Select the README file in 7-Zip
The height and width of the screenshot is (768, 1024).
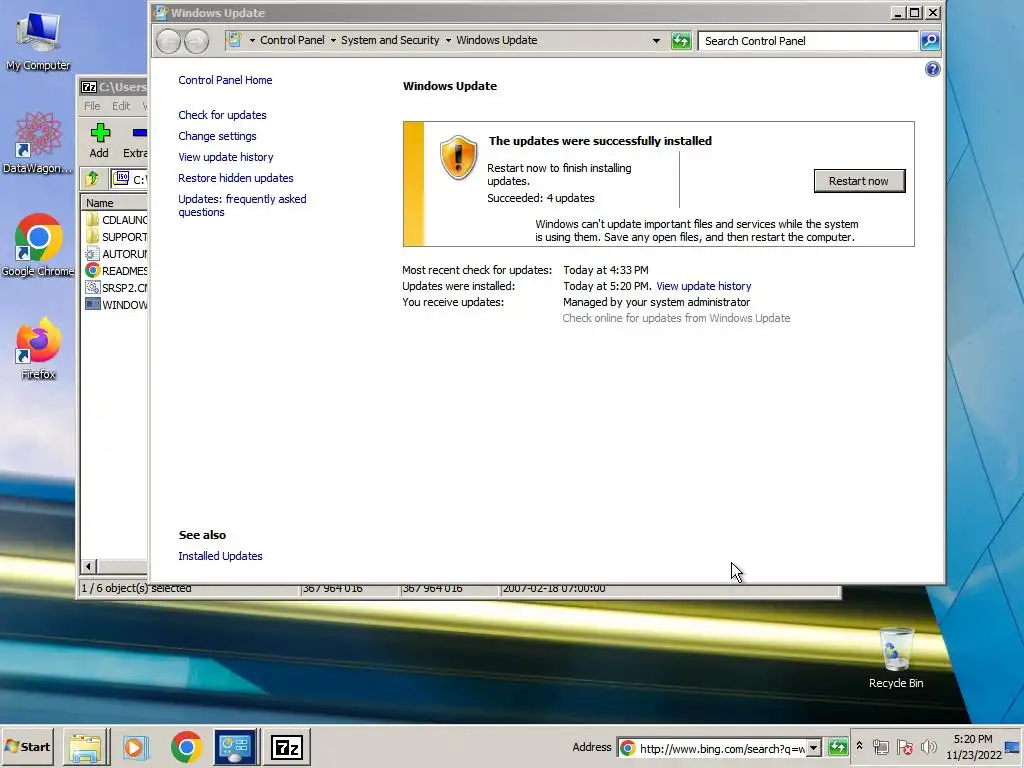pos(116,270)
